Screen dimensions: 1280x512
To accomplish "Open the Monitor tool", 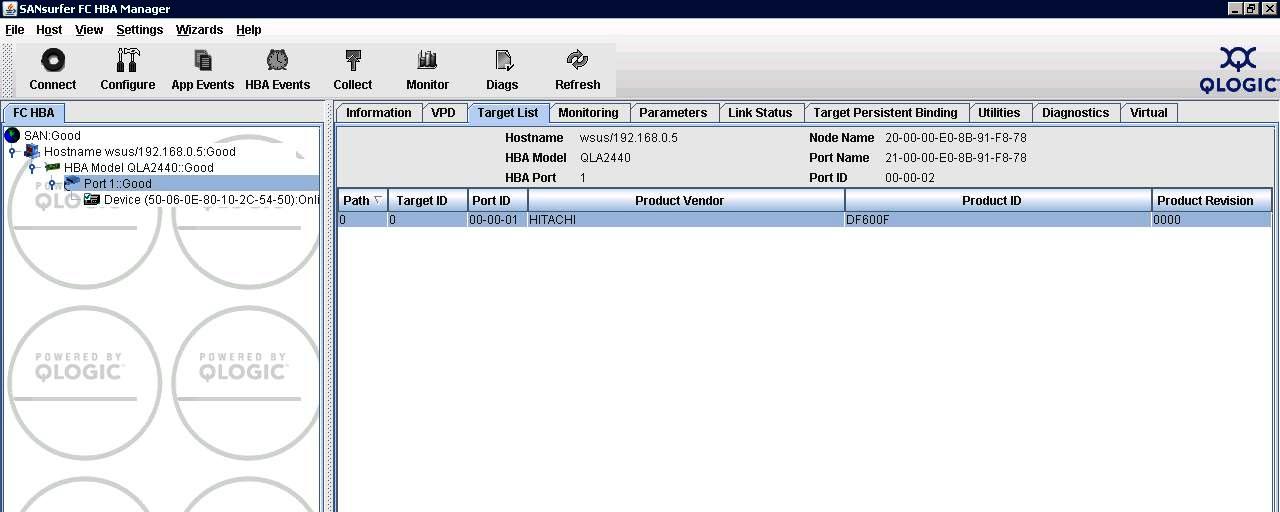I will (x=428, y=61).
